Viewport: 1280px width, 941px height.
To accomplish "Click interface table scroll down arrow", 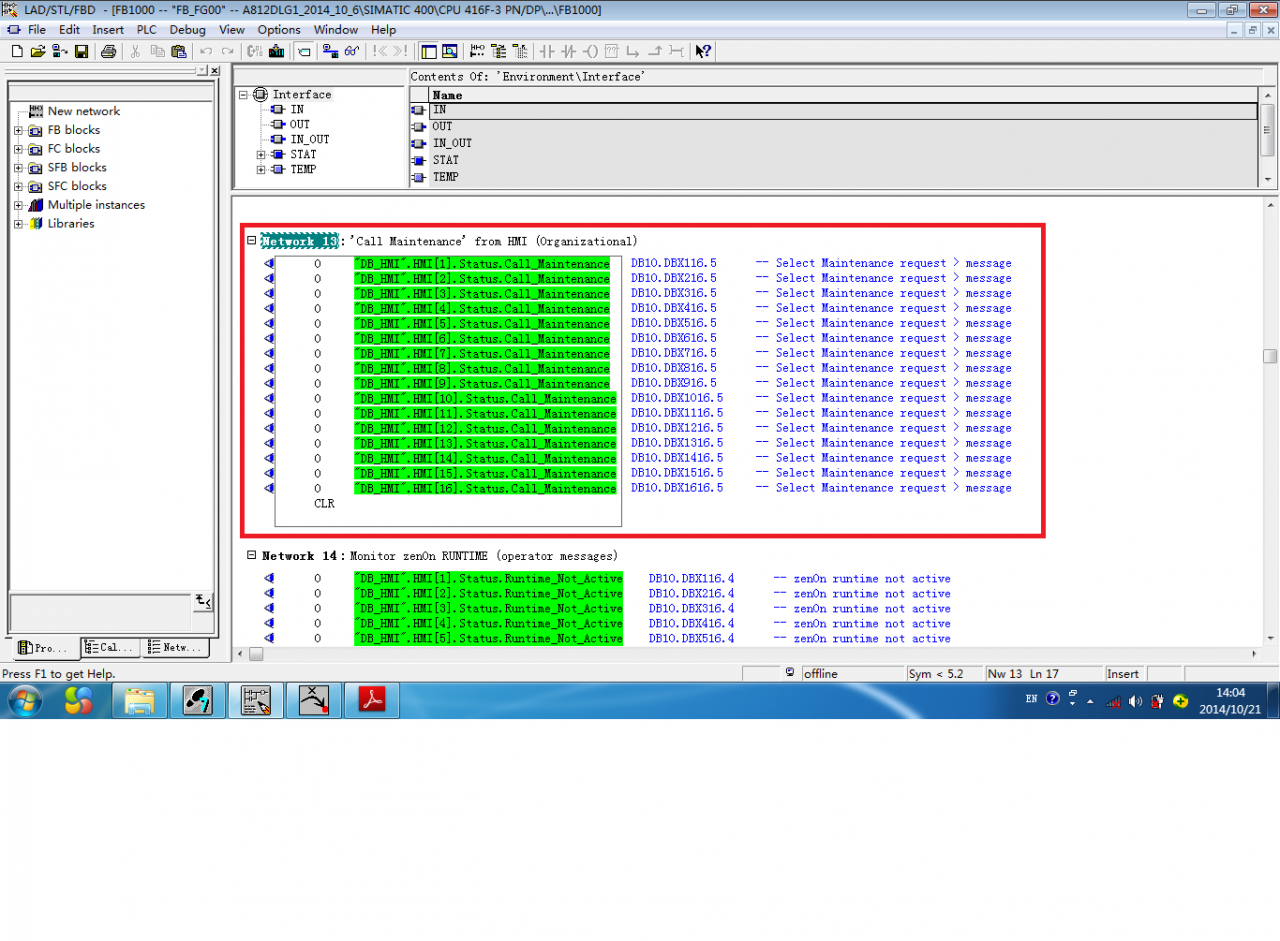I will click(x=1268, y=179).
